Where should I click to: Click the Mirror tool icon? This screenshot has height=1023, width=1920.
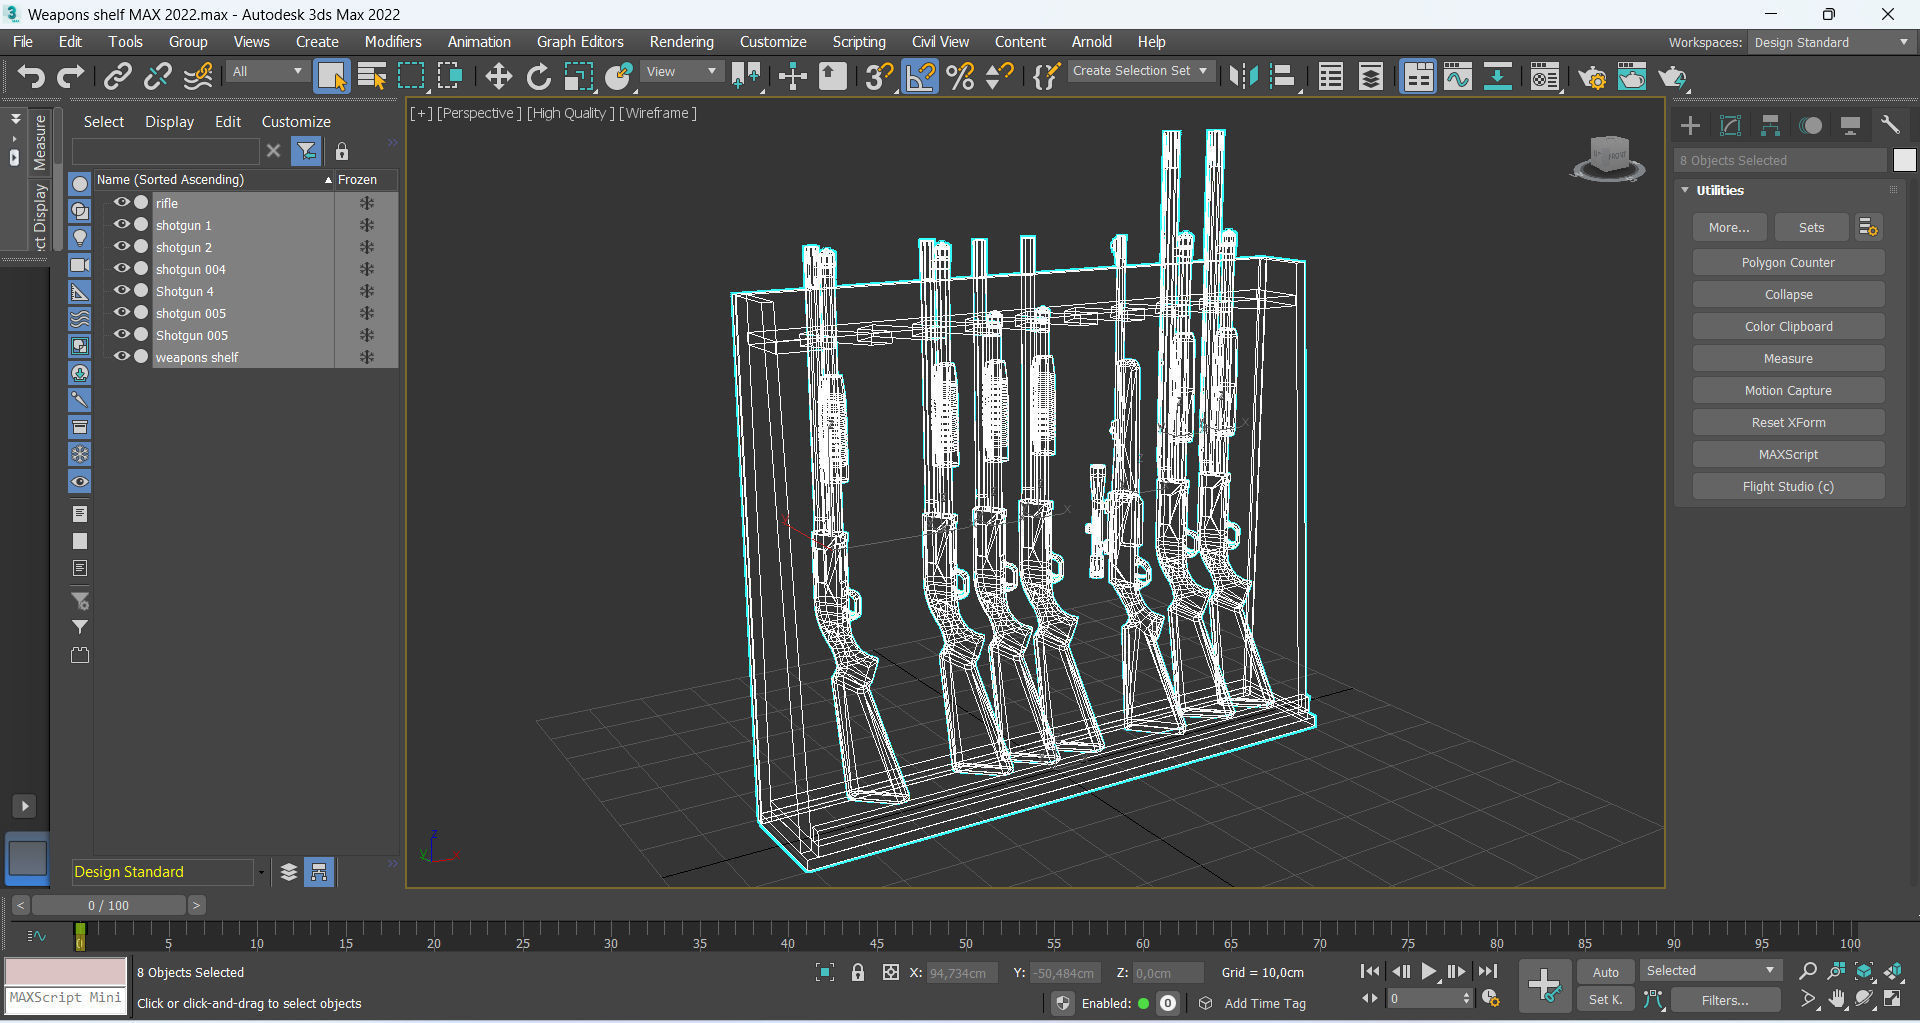click(1243, 77)
